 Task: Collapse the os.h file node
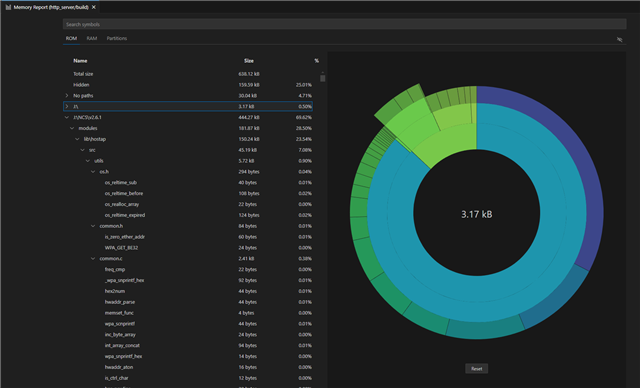point(93,172)
